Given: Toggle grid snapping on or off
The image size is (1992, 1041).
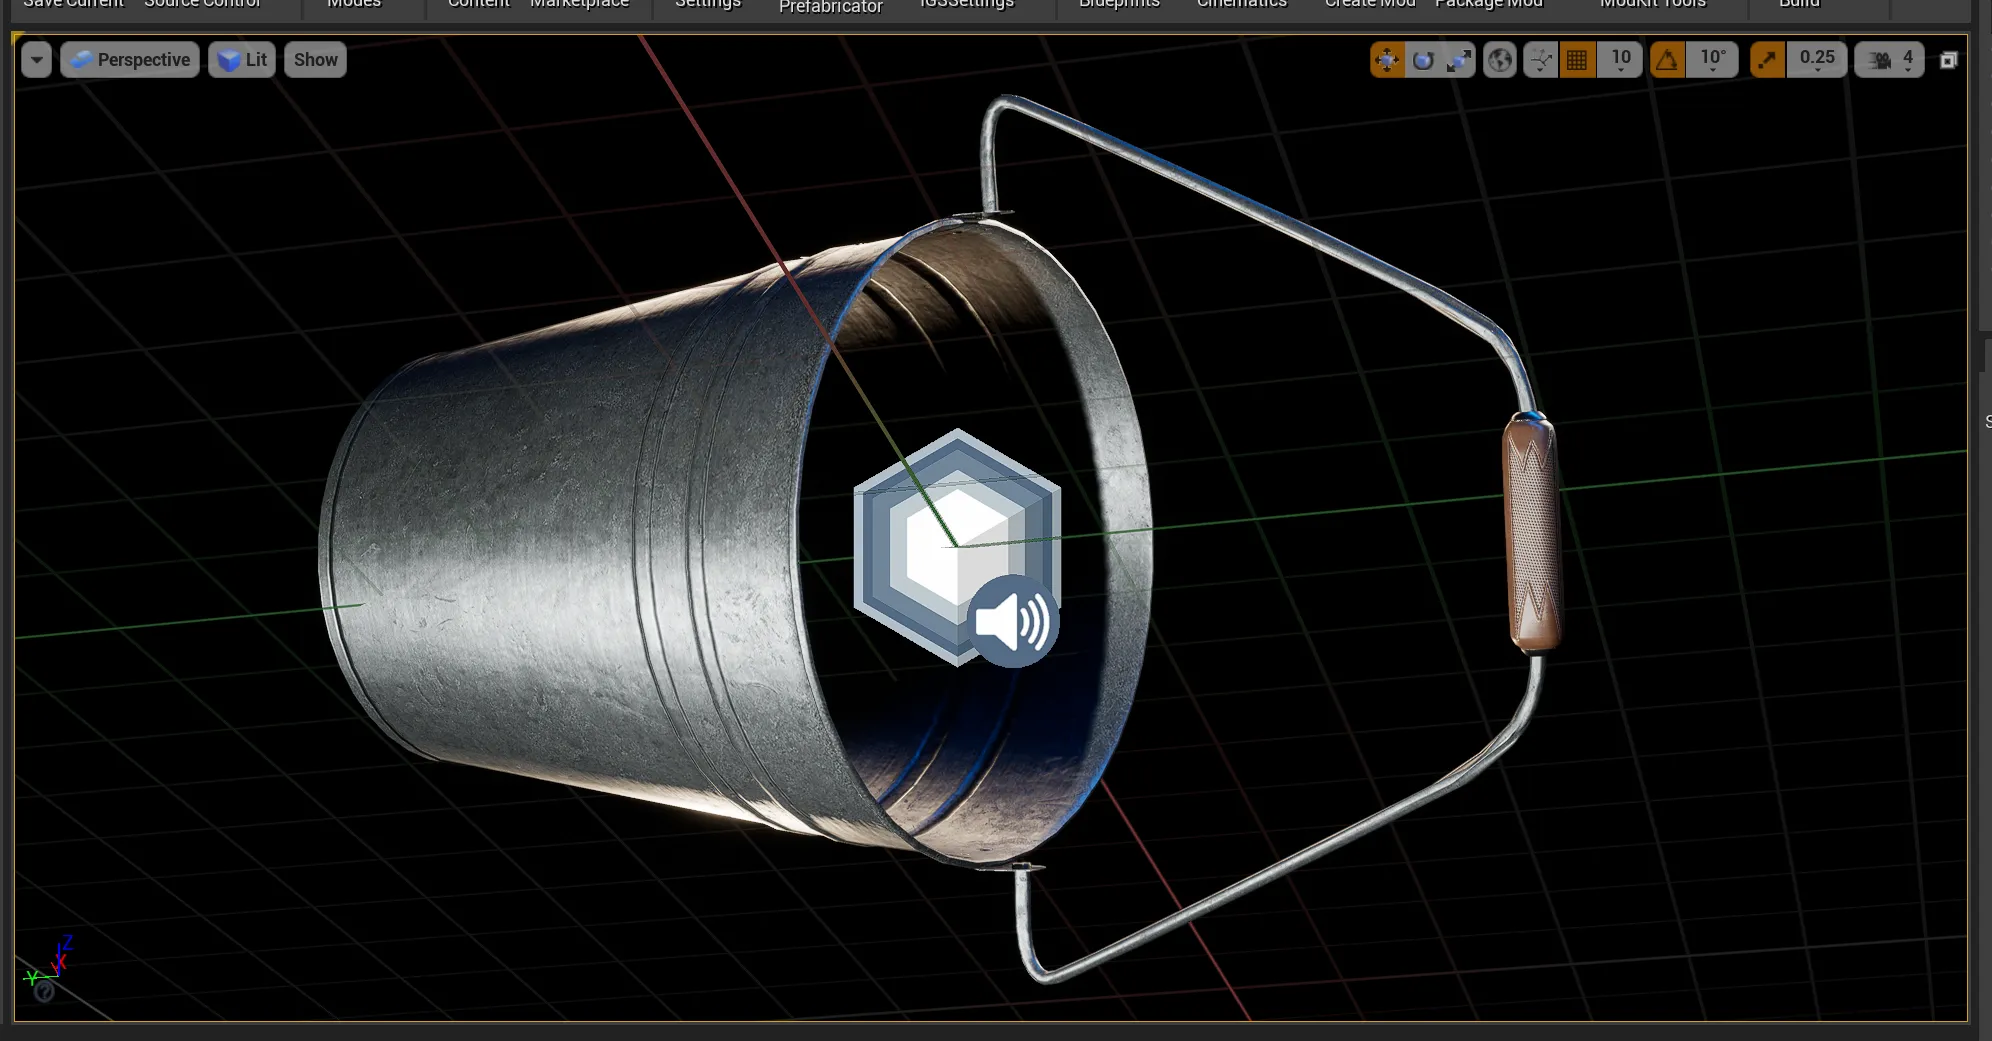Looking at the screenshot, I should (x=1578, y=60).
